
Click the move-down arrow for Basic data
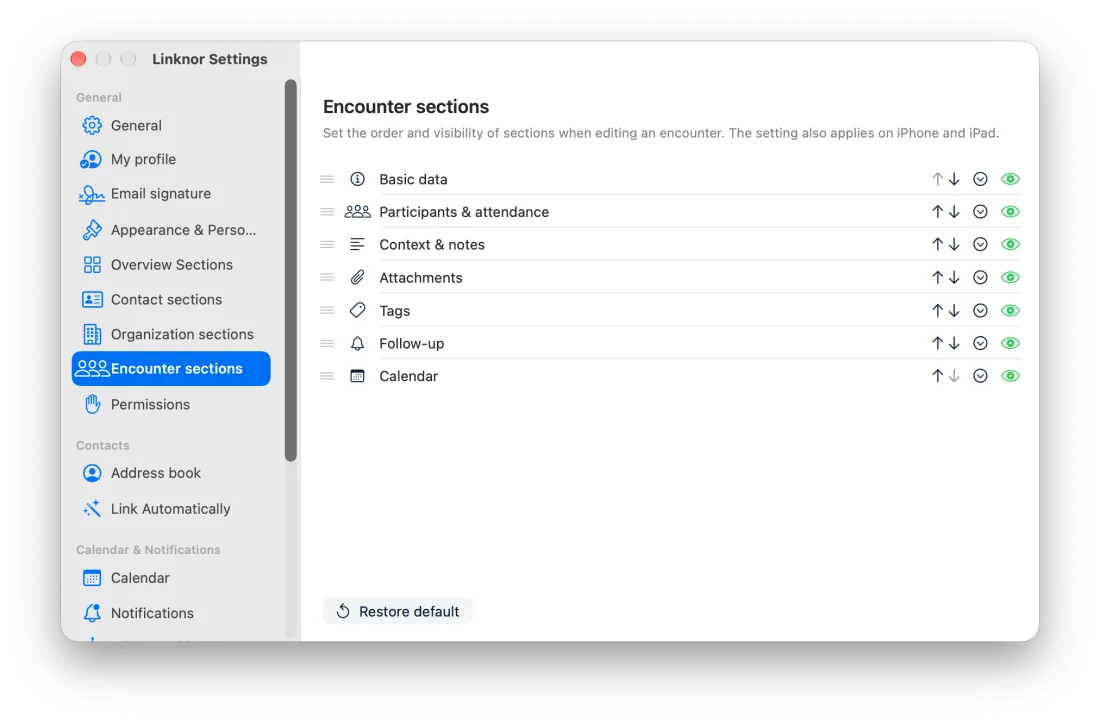[954, 180]
